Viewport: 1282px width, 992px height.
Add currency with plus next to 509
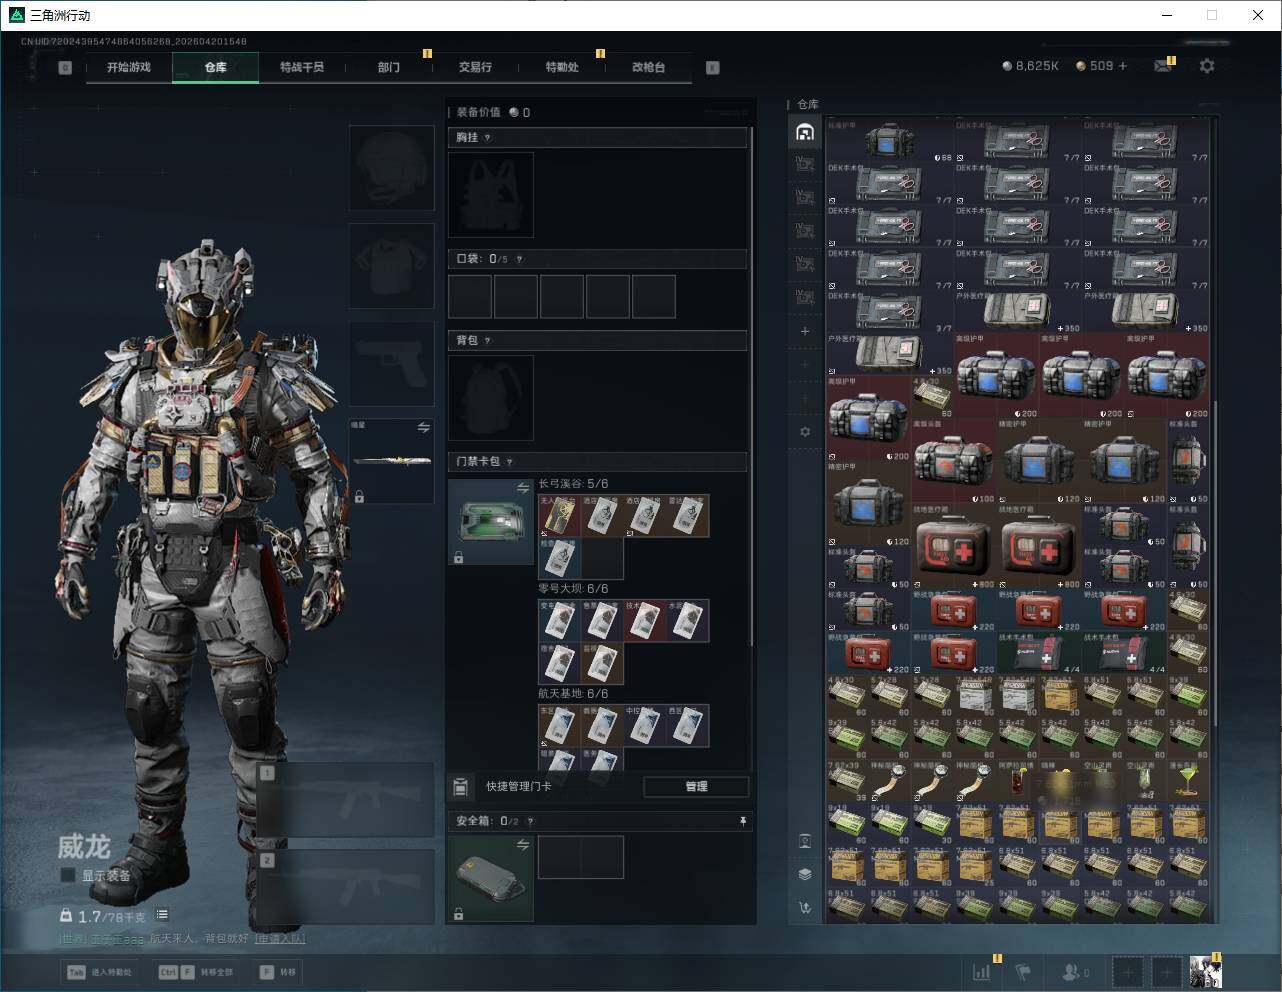[1122, 66]
